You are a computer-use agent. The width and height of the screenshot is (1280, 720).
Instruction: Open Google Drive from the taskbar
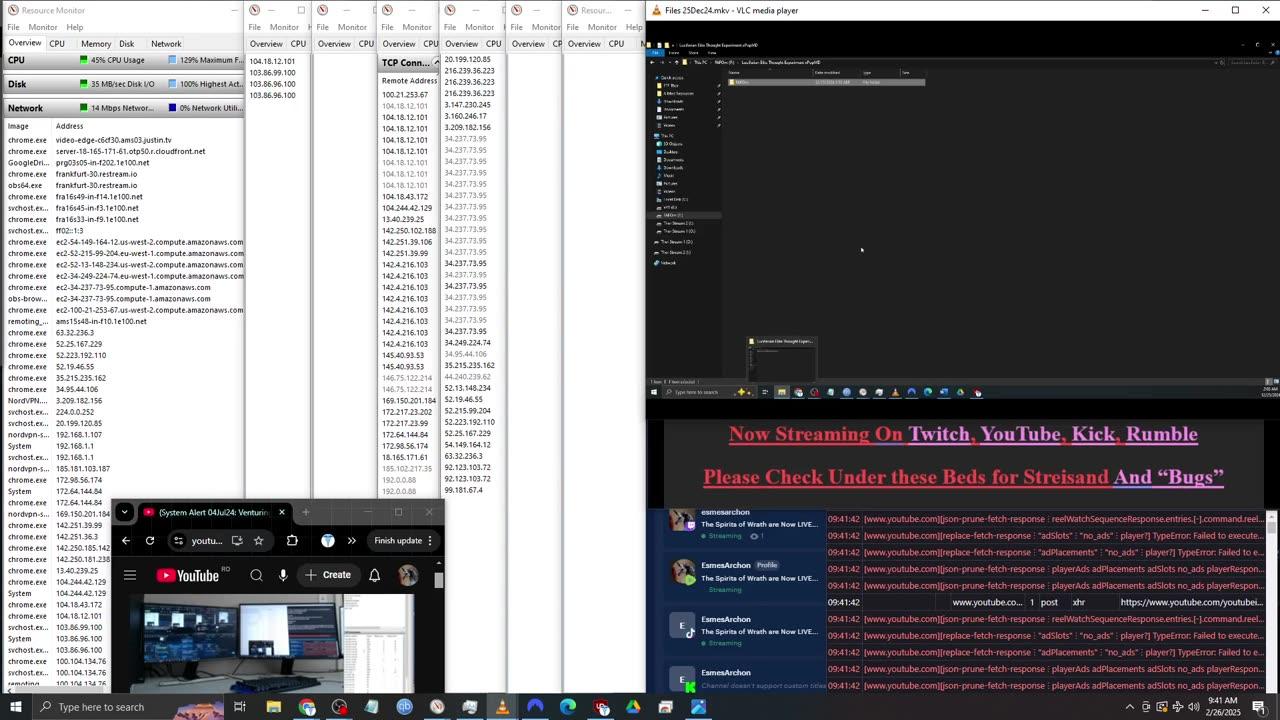coord(633,707)
